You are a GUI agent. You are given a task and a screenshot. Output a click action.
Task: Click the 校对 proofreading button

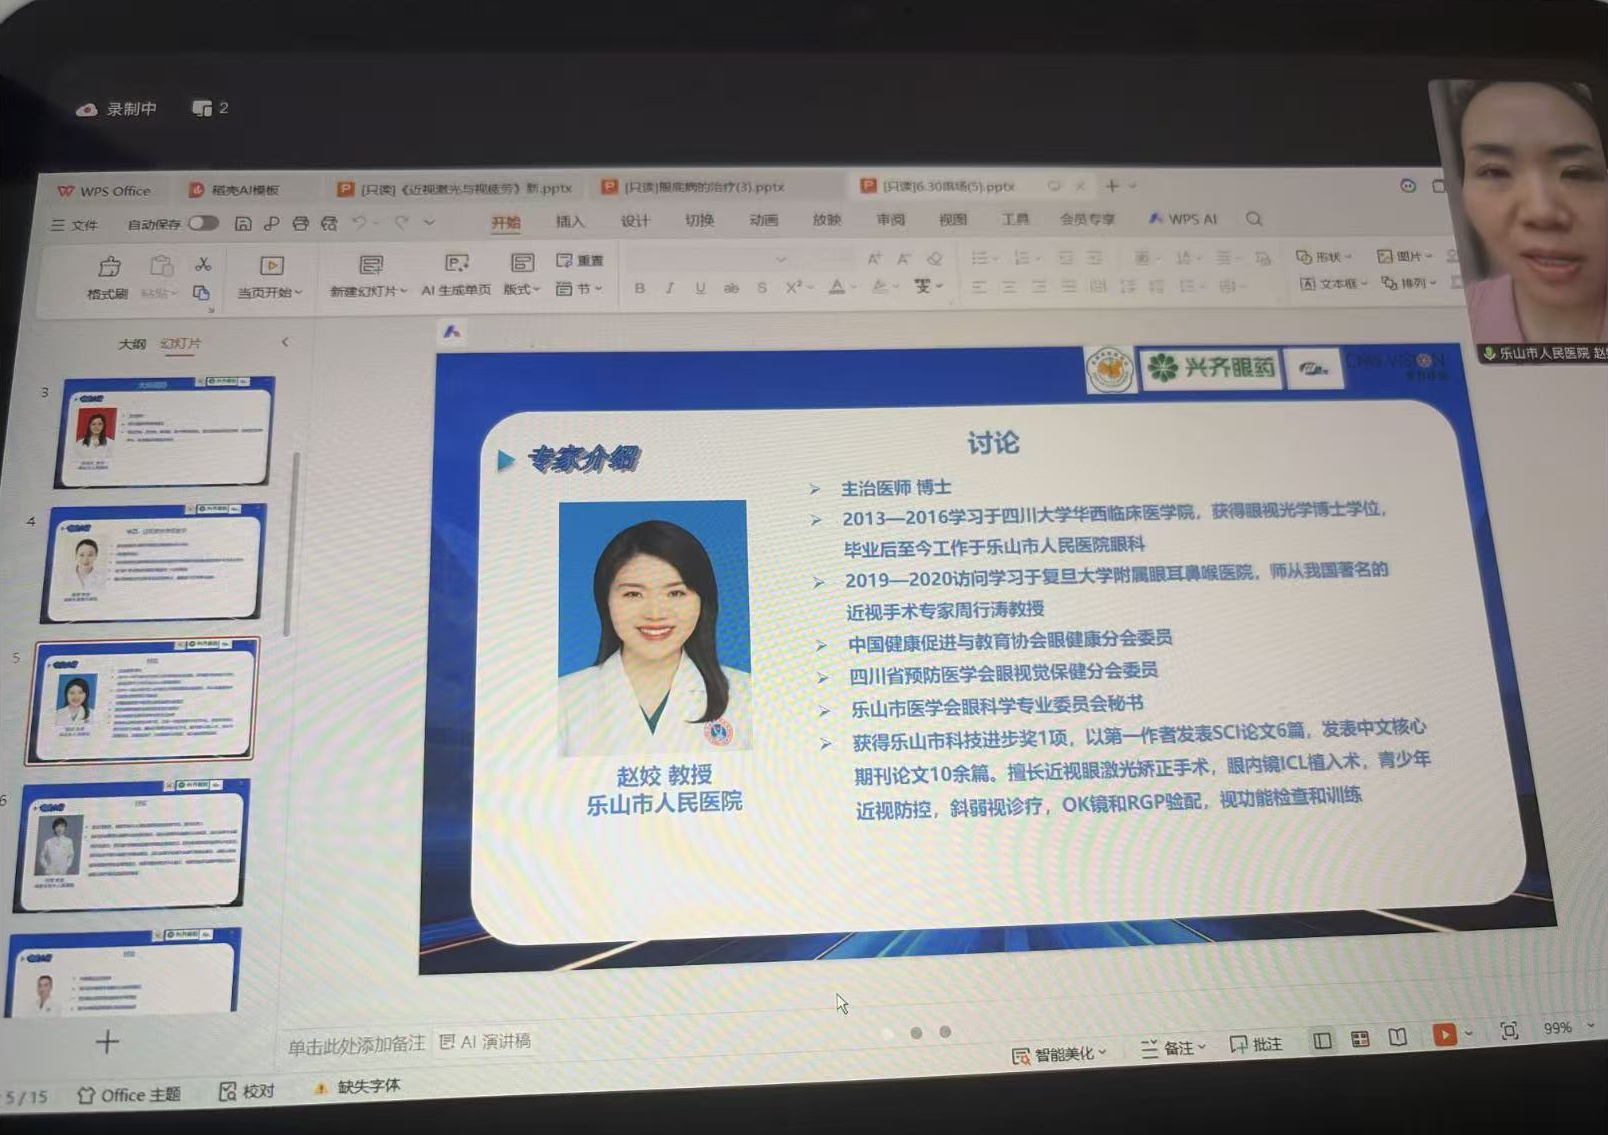tap(247, 1091)
